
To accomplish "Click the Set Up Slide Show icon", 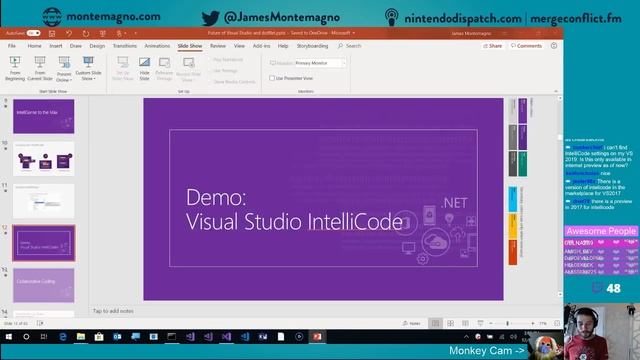I will click(123, 62).
